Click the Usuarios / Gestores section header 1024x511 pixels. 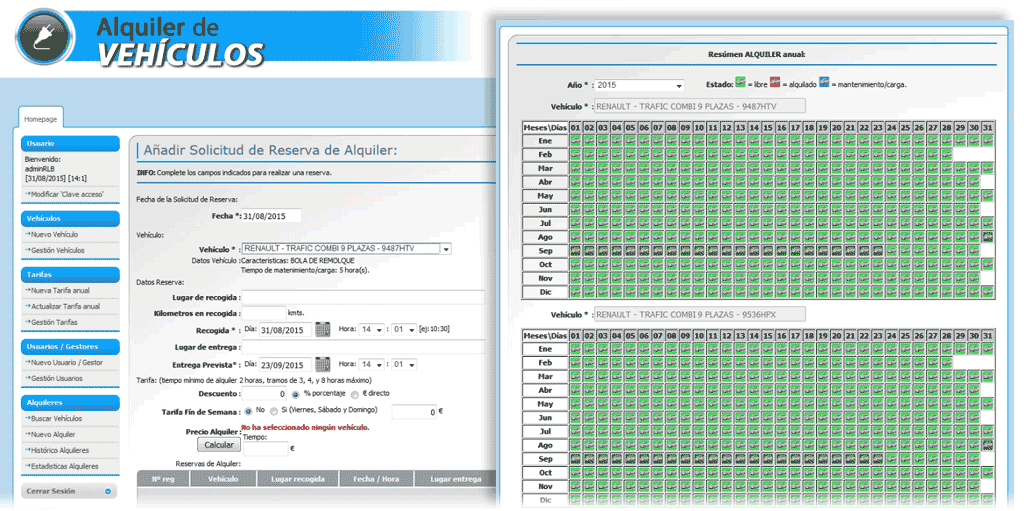pos(71,346)
